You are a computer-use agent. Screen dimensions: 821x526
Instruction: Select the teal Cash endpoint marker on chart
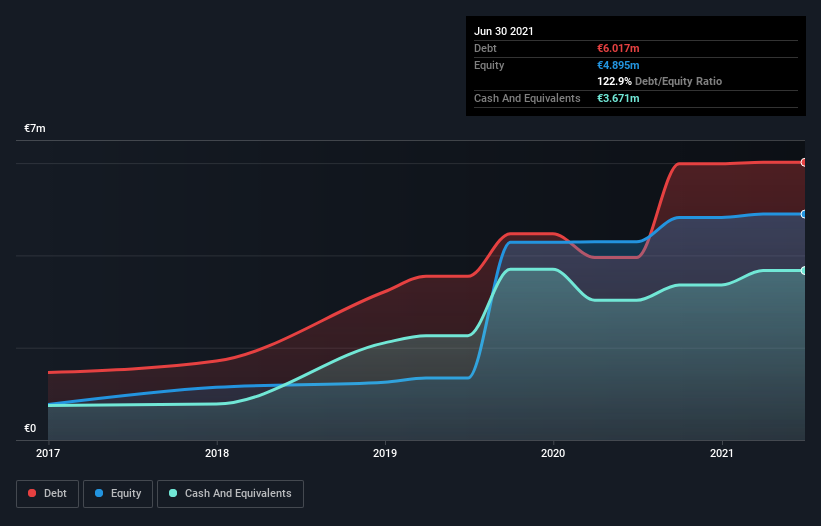(x=803, y=271)
